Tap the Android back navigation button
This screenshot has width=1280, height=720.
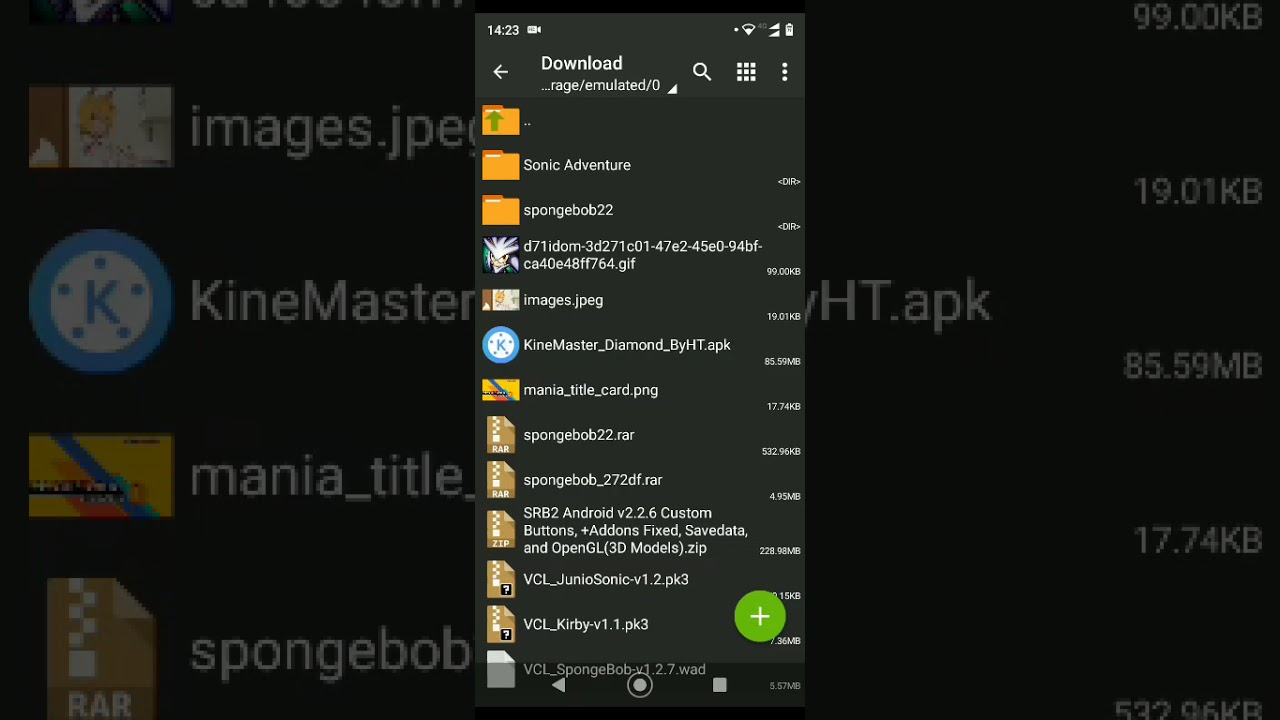tap(559, 685)
